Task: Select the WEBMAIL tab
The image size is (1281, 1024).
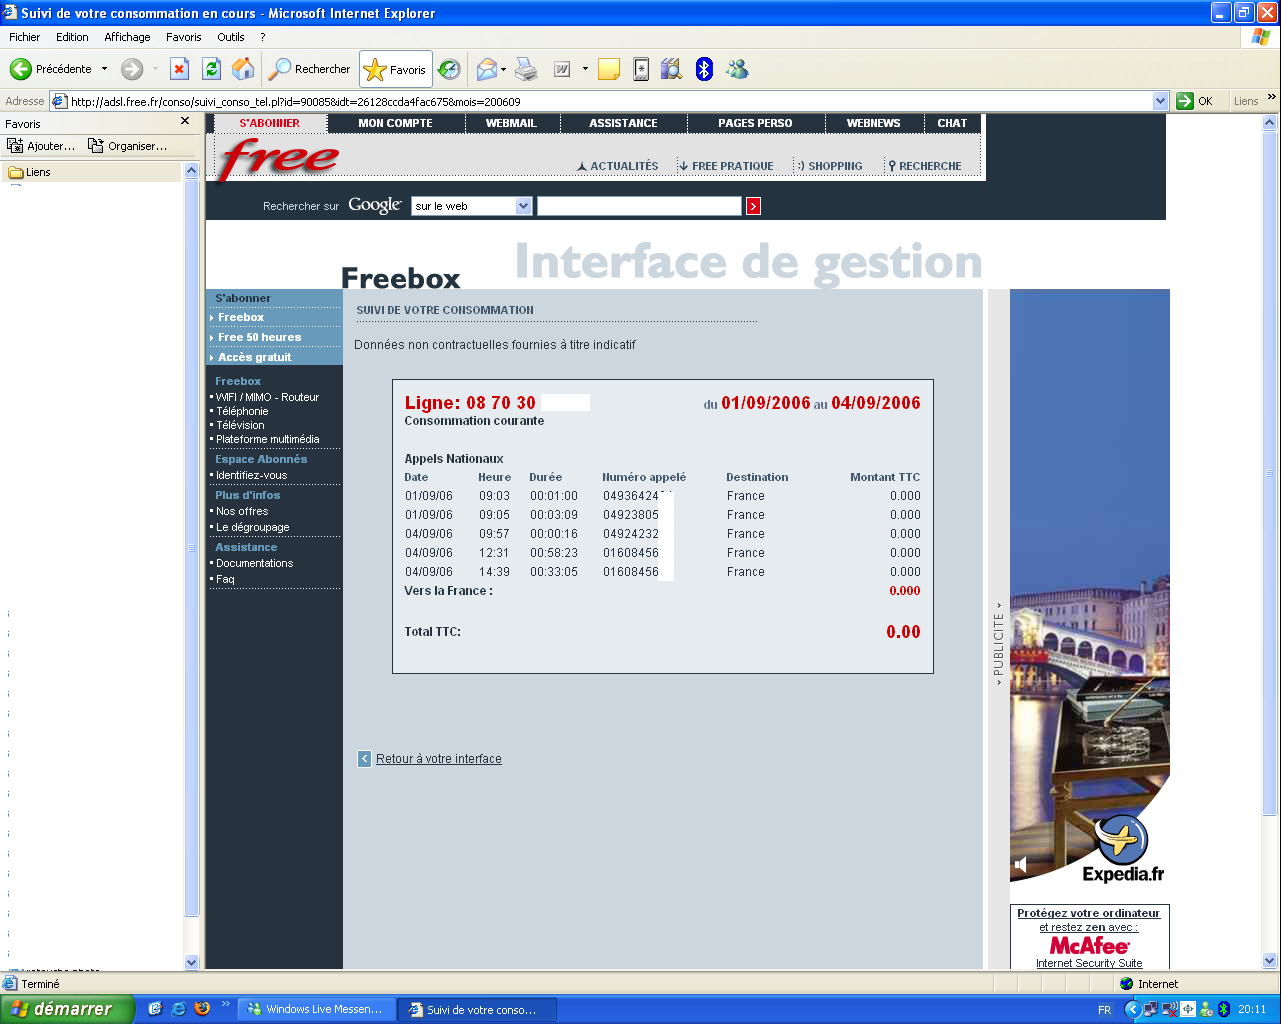Action: click(511, 123)
